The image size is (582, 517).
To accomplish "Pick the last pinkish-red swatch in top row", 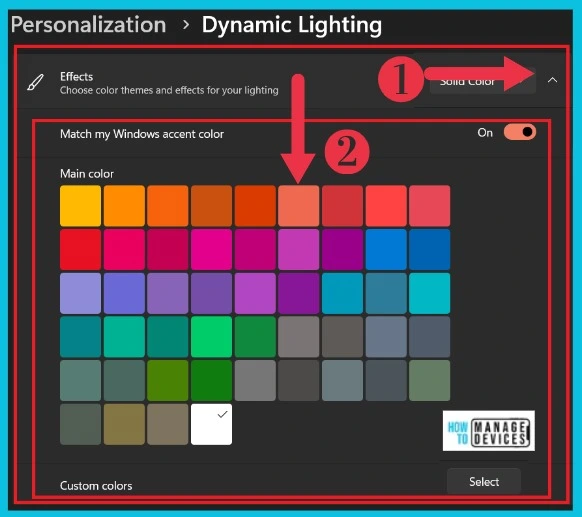I will [x=429, y=206].
